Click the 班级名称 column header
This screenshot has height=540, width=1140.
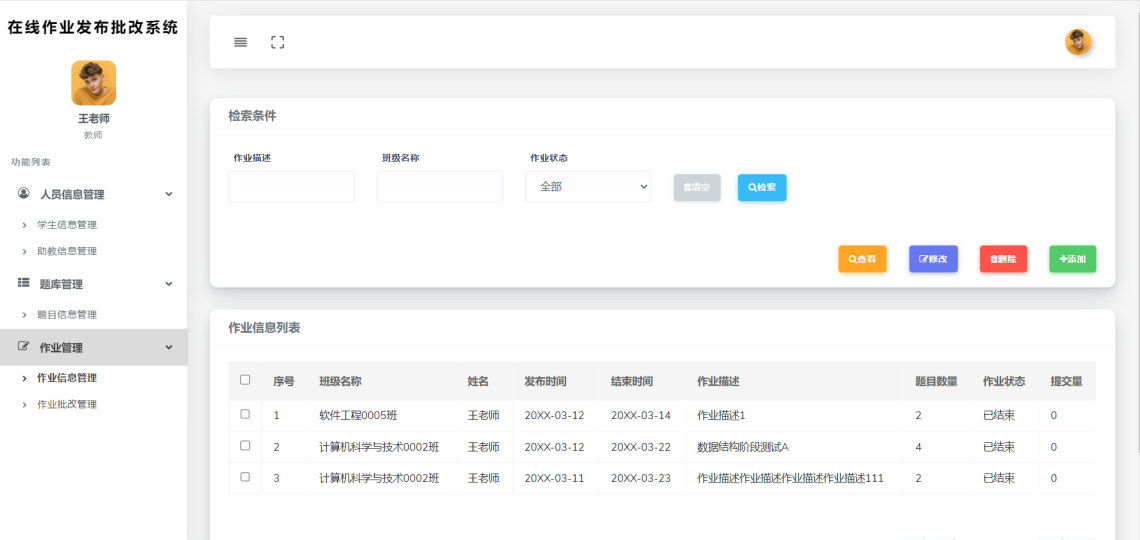[x=340, y=381]
